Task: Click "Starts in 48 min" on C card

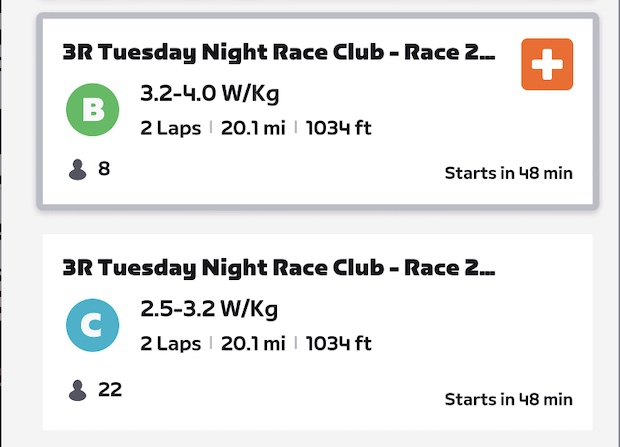Action: click(x=508, y=400)
